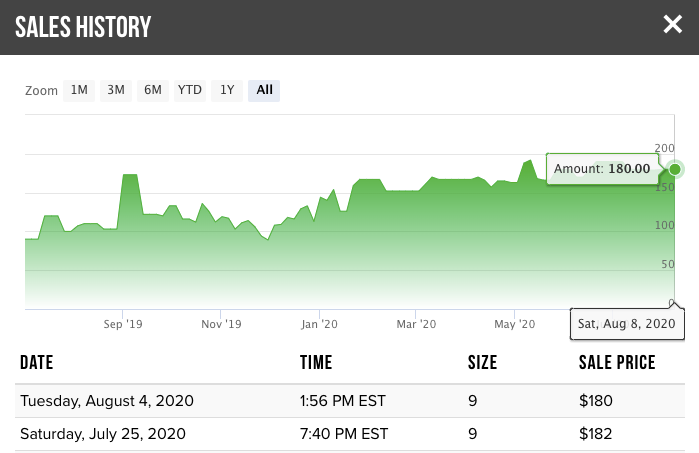Sort by SALE PRICE column header
This screenshot has height=453, width=699.
(x=617, y=363)
